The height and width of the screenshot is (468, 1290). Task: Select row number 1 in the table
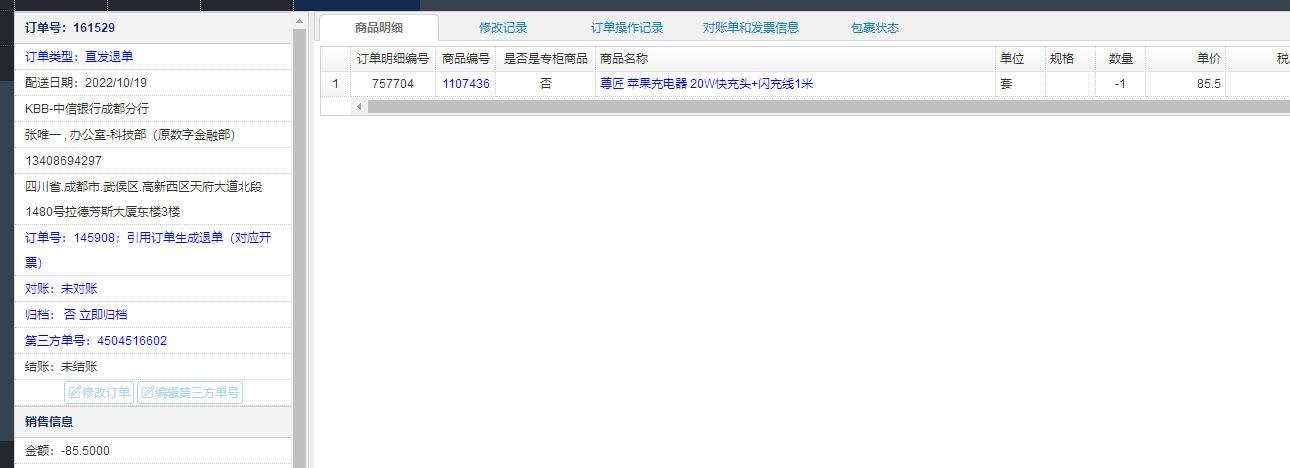coord(336,84)
